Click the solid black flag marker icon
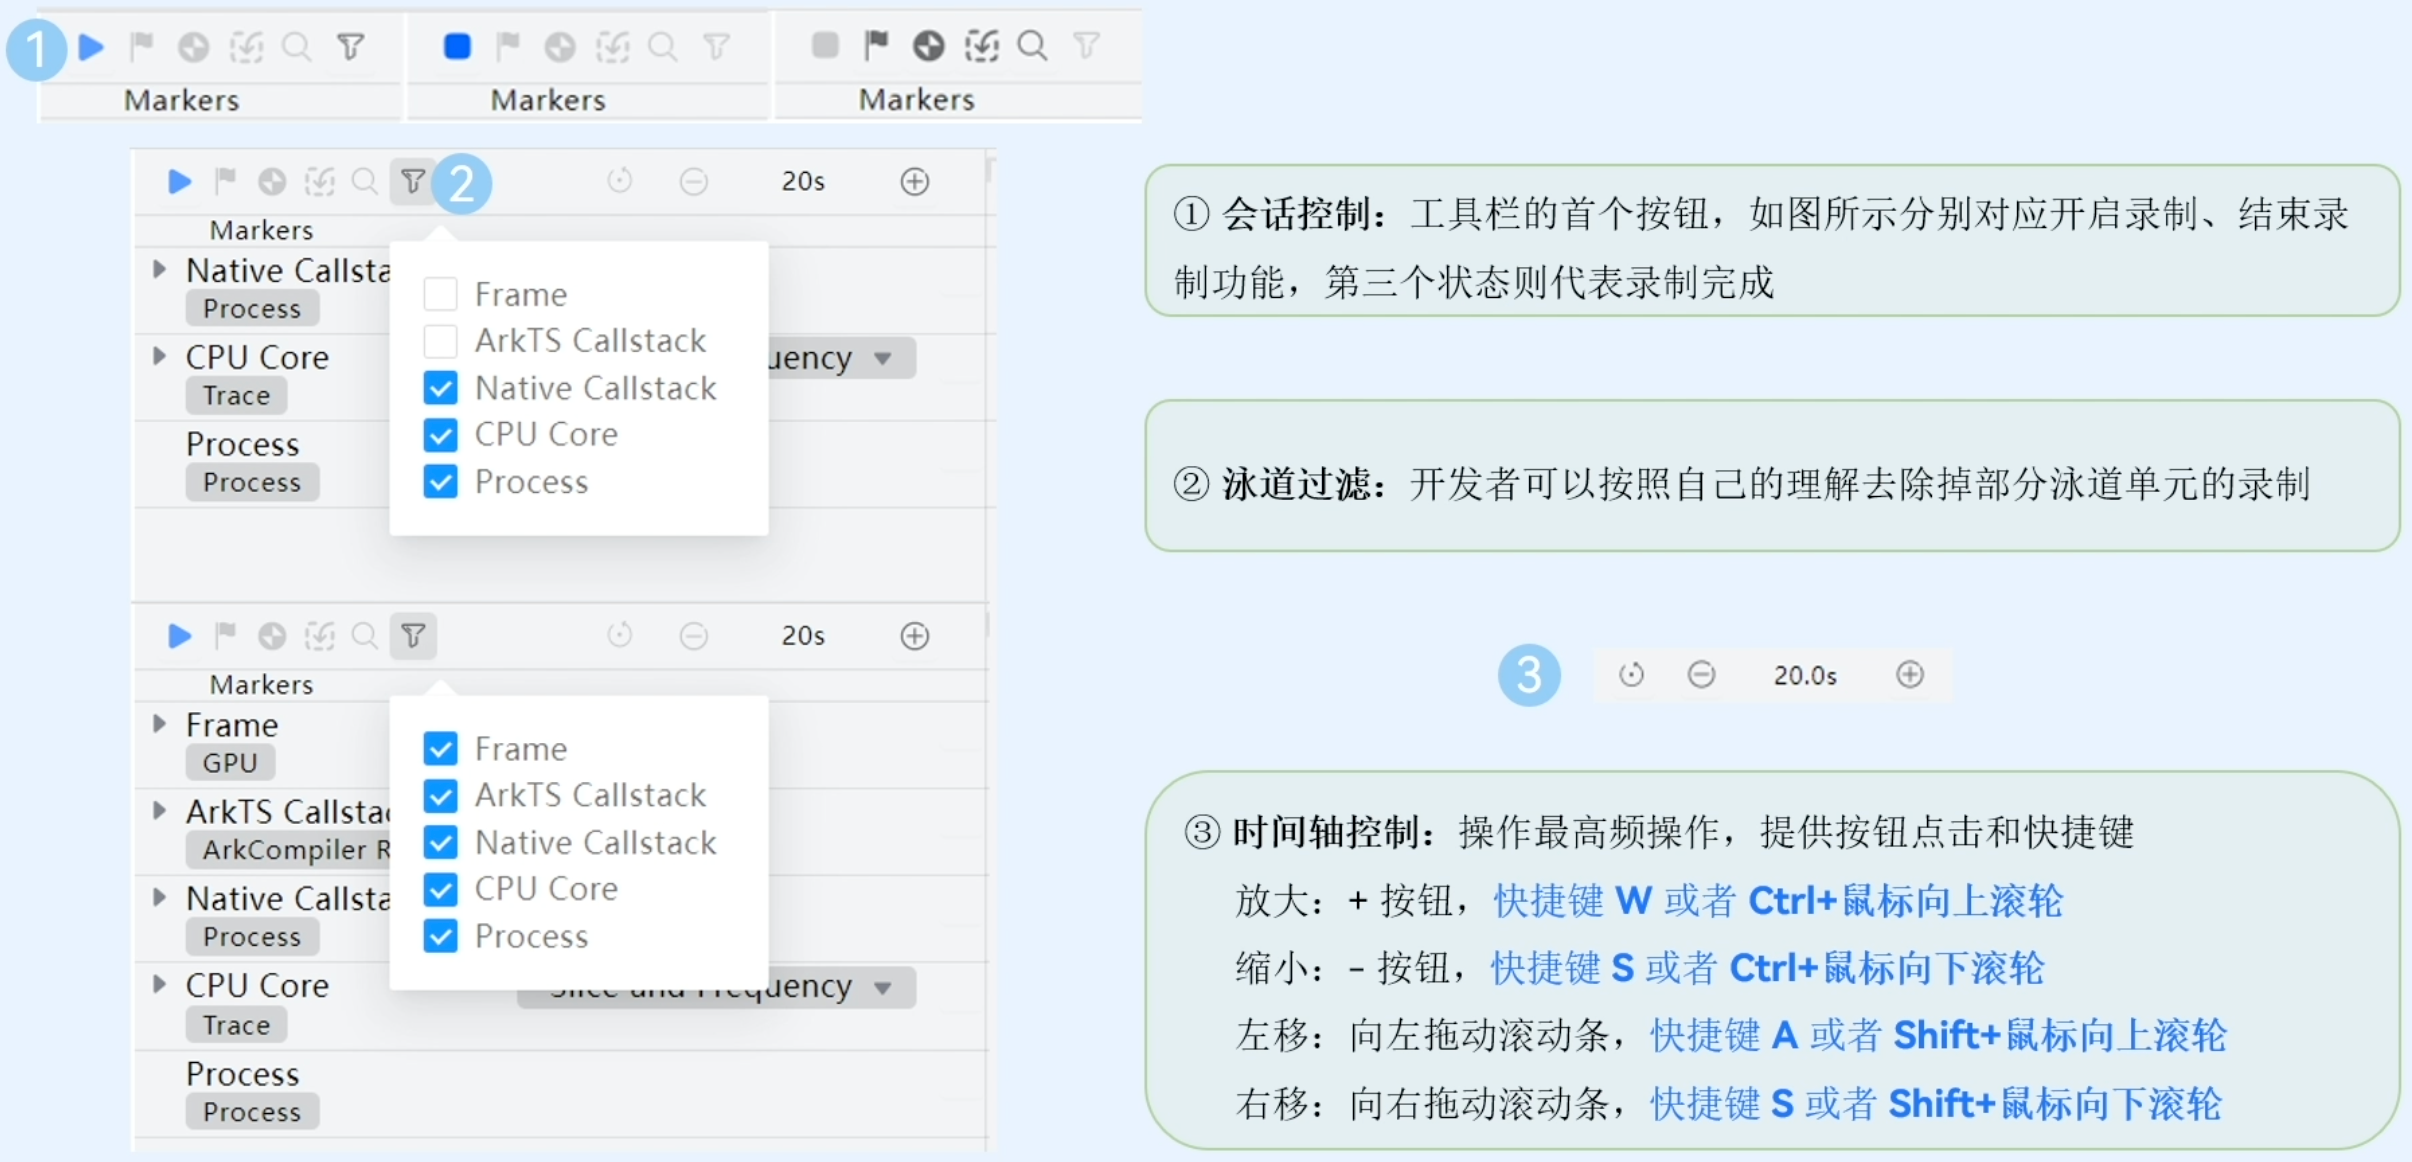The image size is (2412, 1162). 876,45
